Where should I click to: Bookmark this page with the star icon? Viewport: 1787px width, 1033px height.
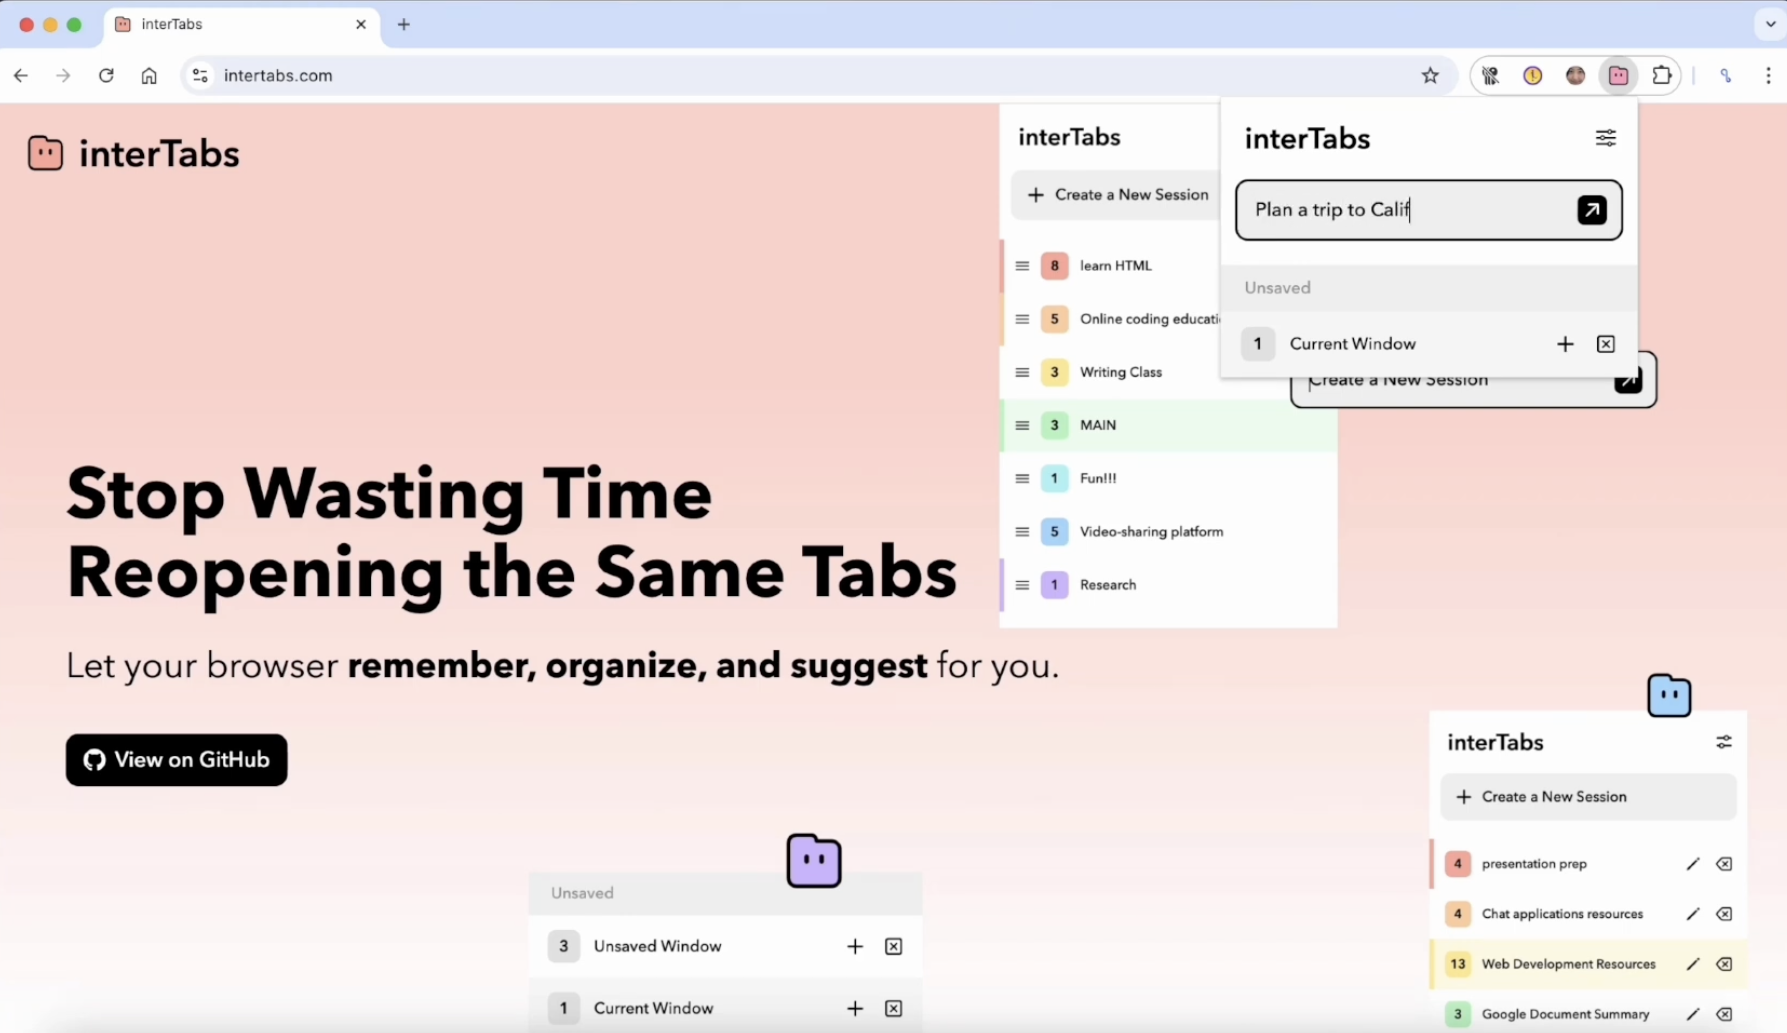(1430, 76)
